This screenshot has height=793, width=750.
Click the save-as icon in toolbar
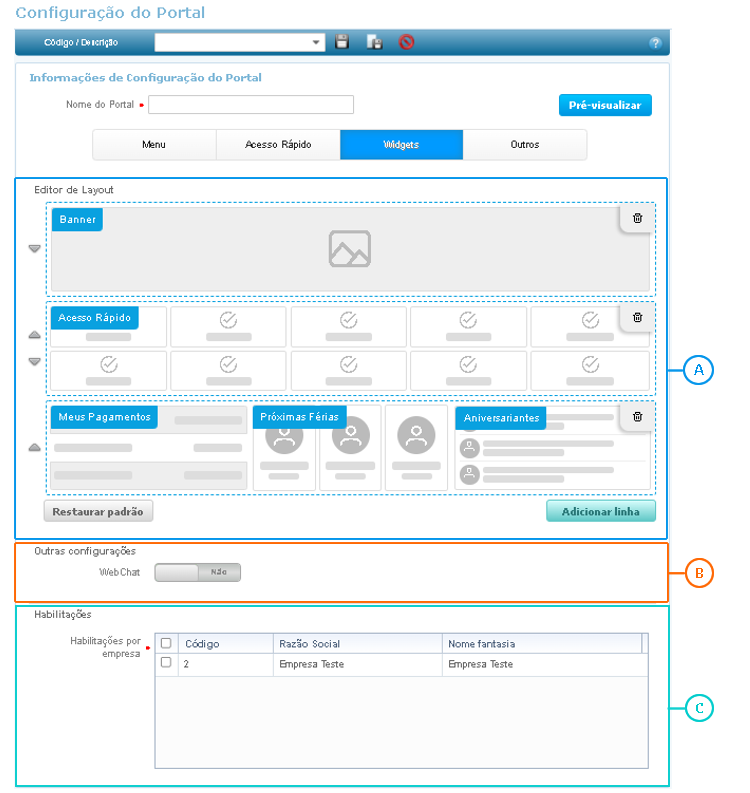coord(374,42)
